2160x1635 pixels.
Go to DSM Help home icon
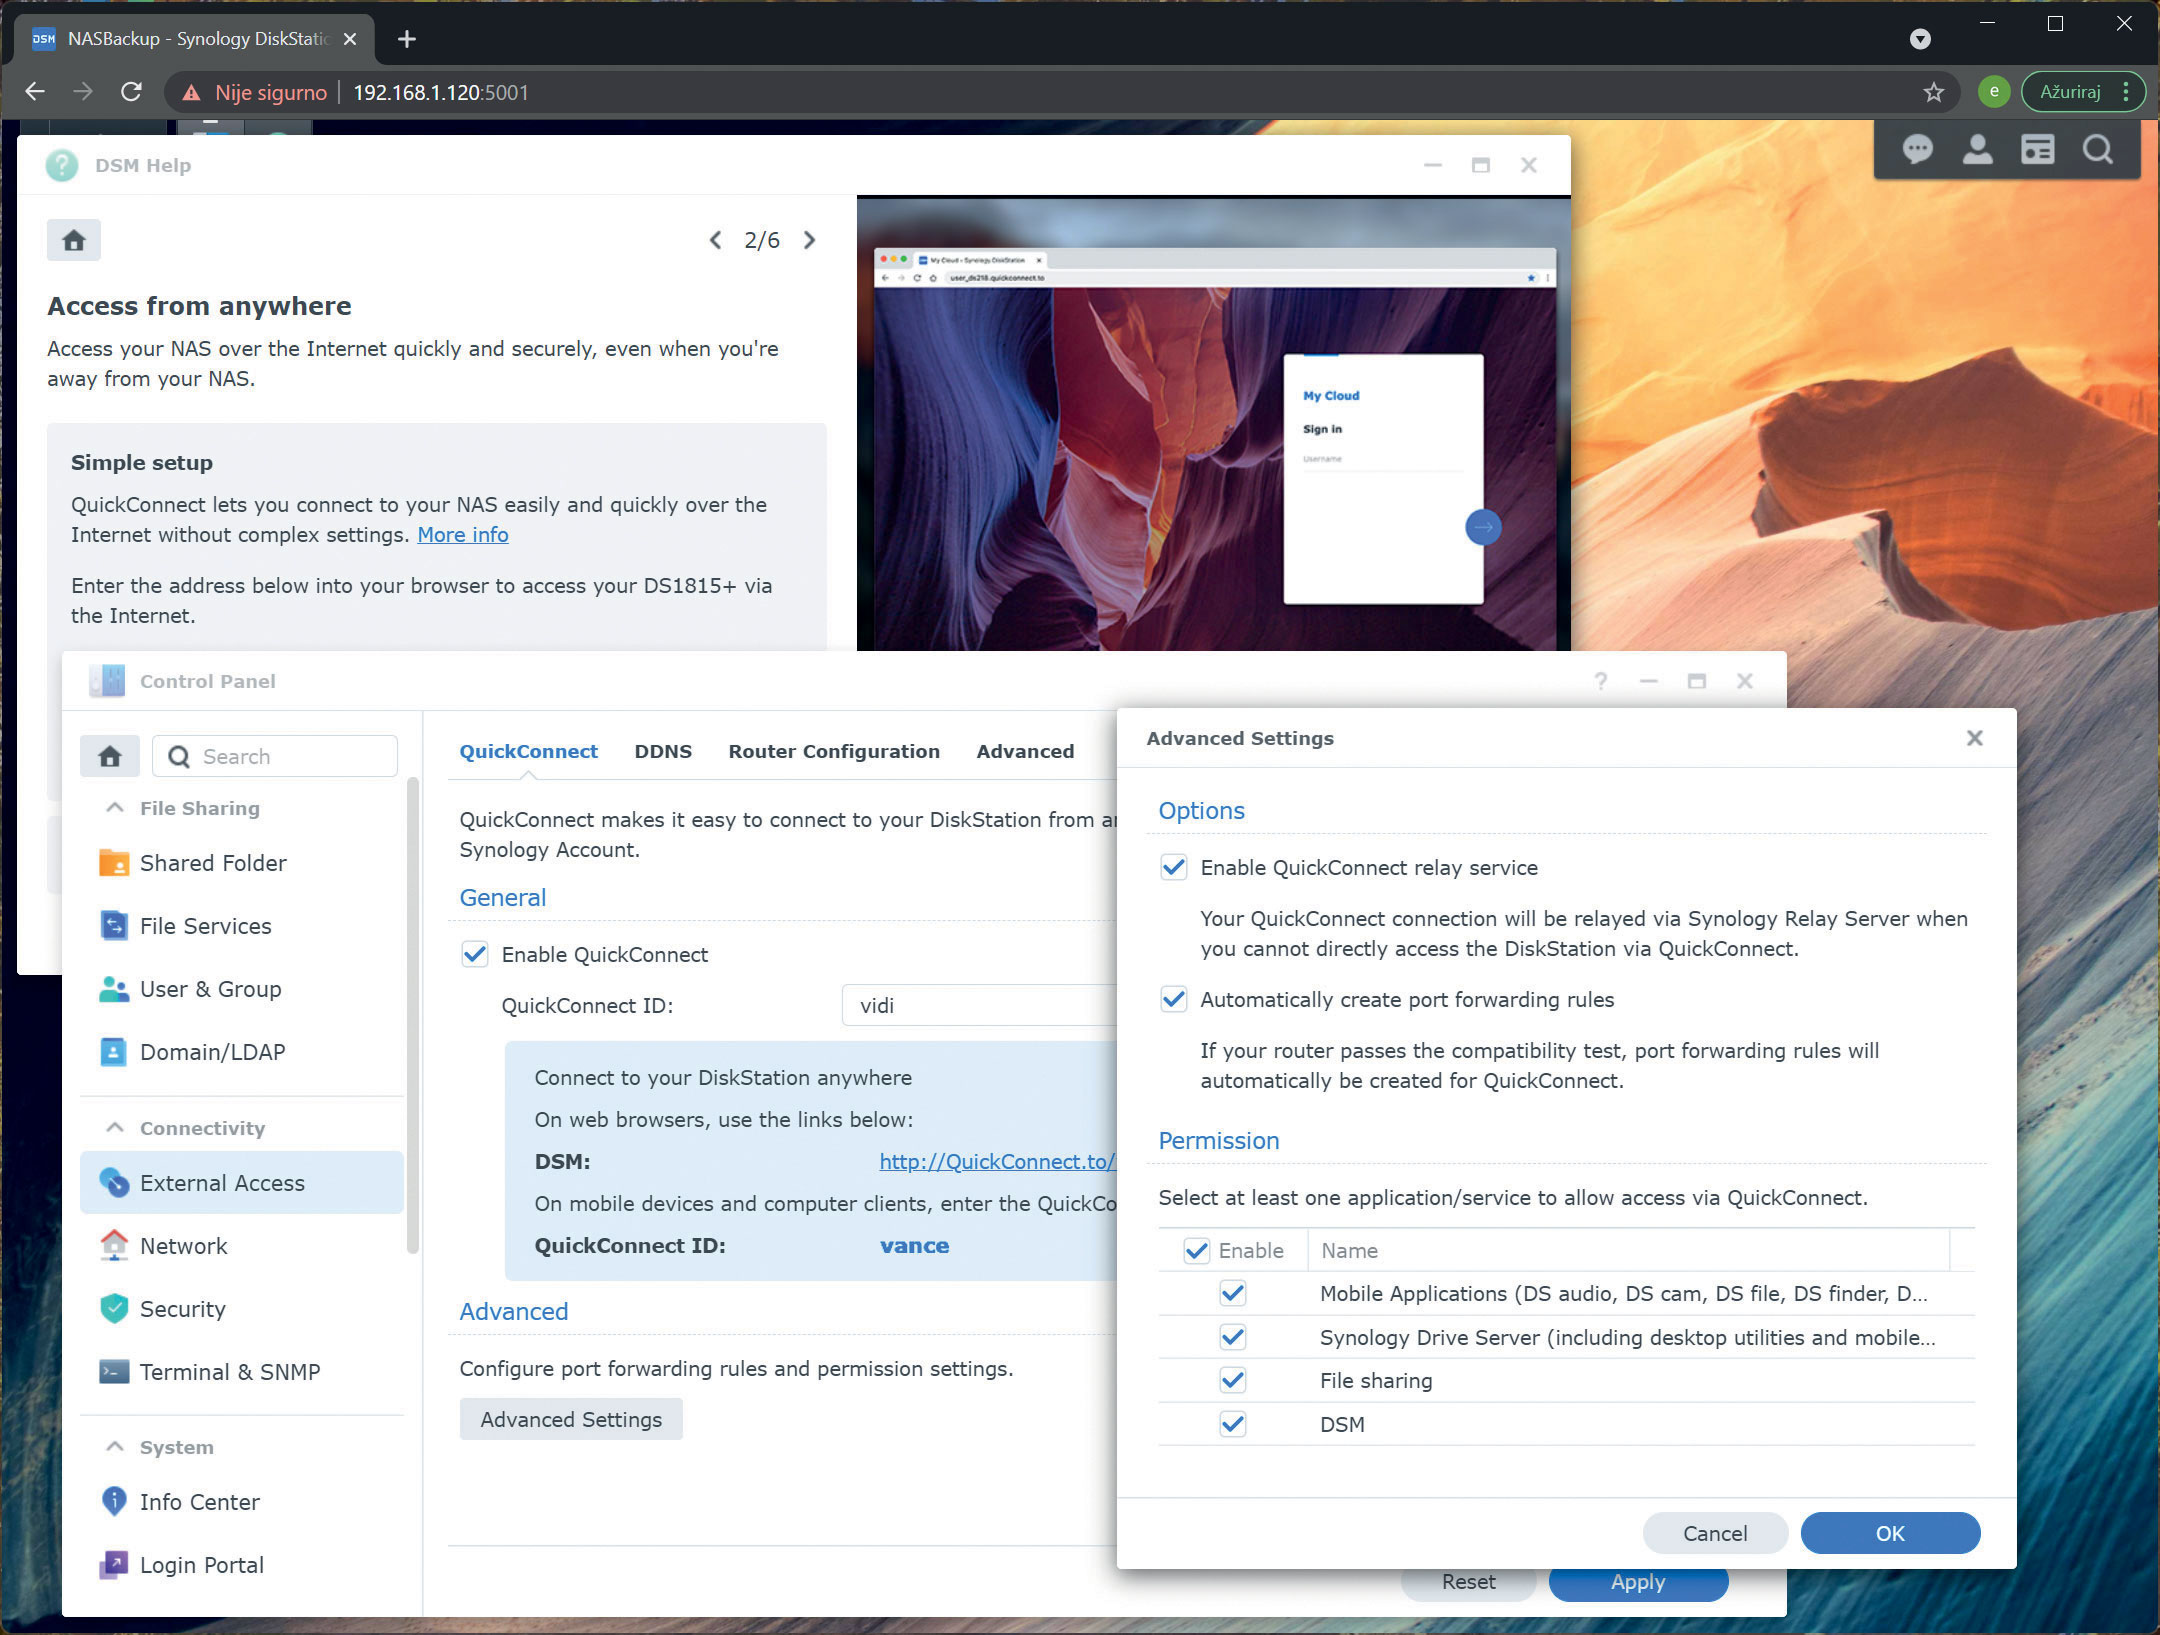click(x=74, y=240)
